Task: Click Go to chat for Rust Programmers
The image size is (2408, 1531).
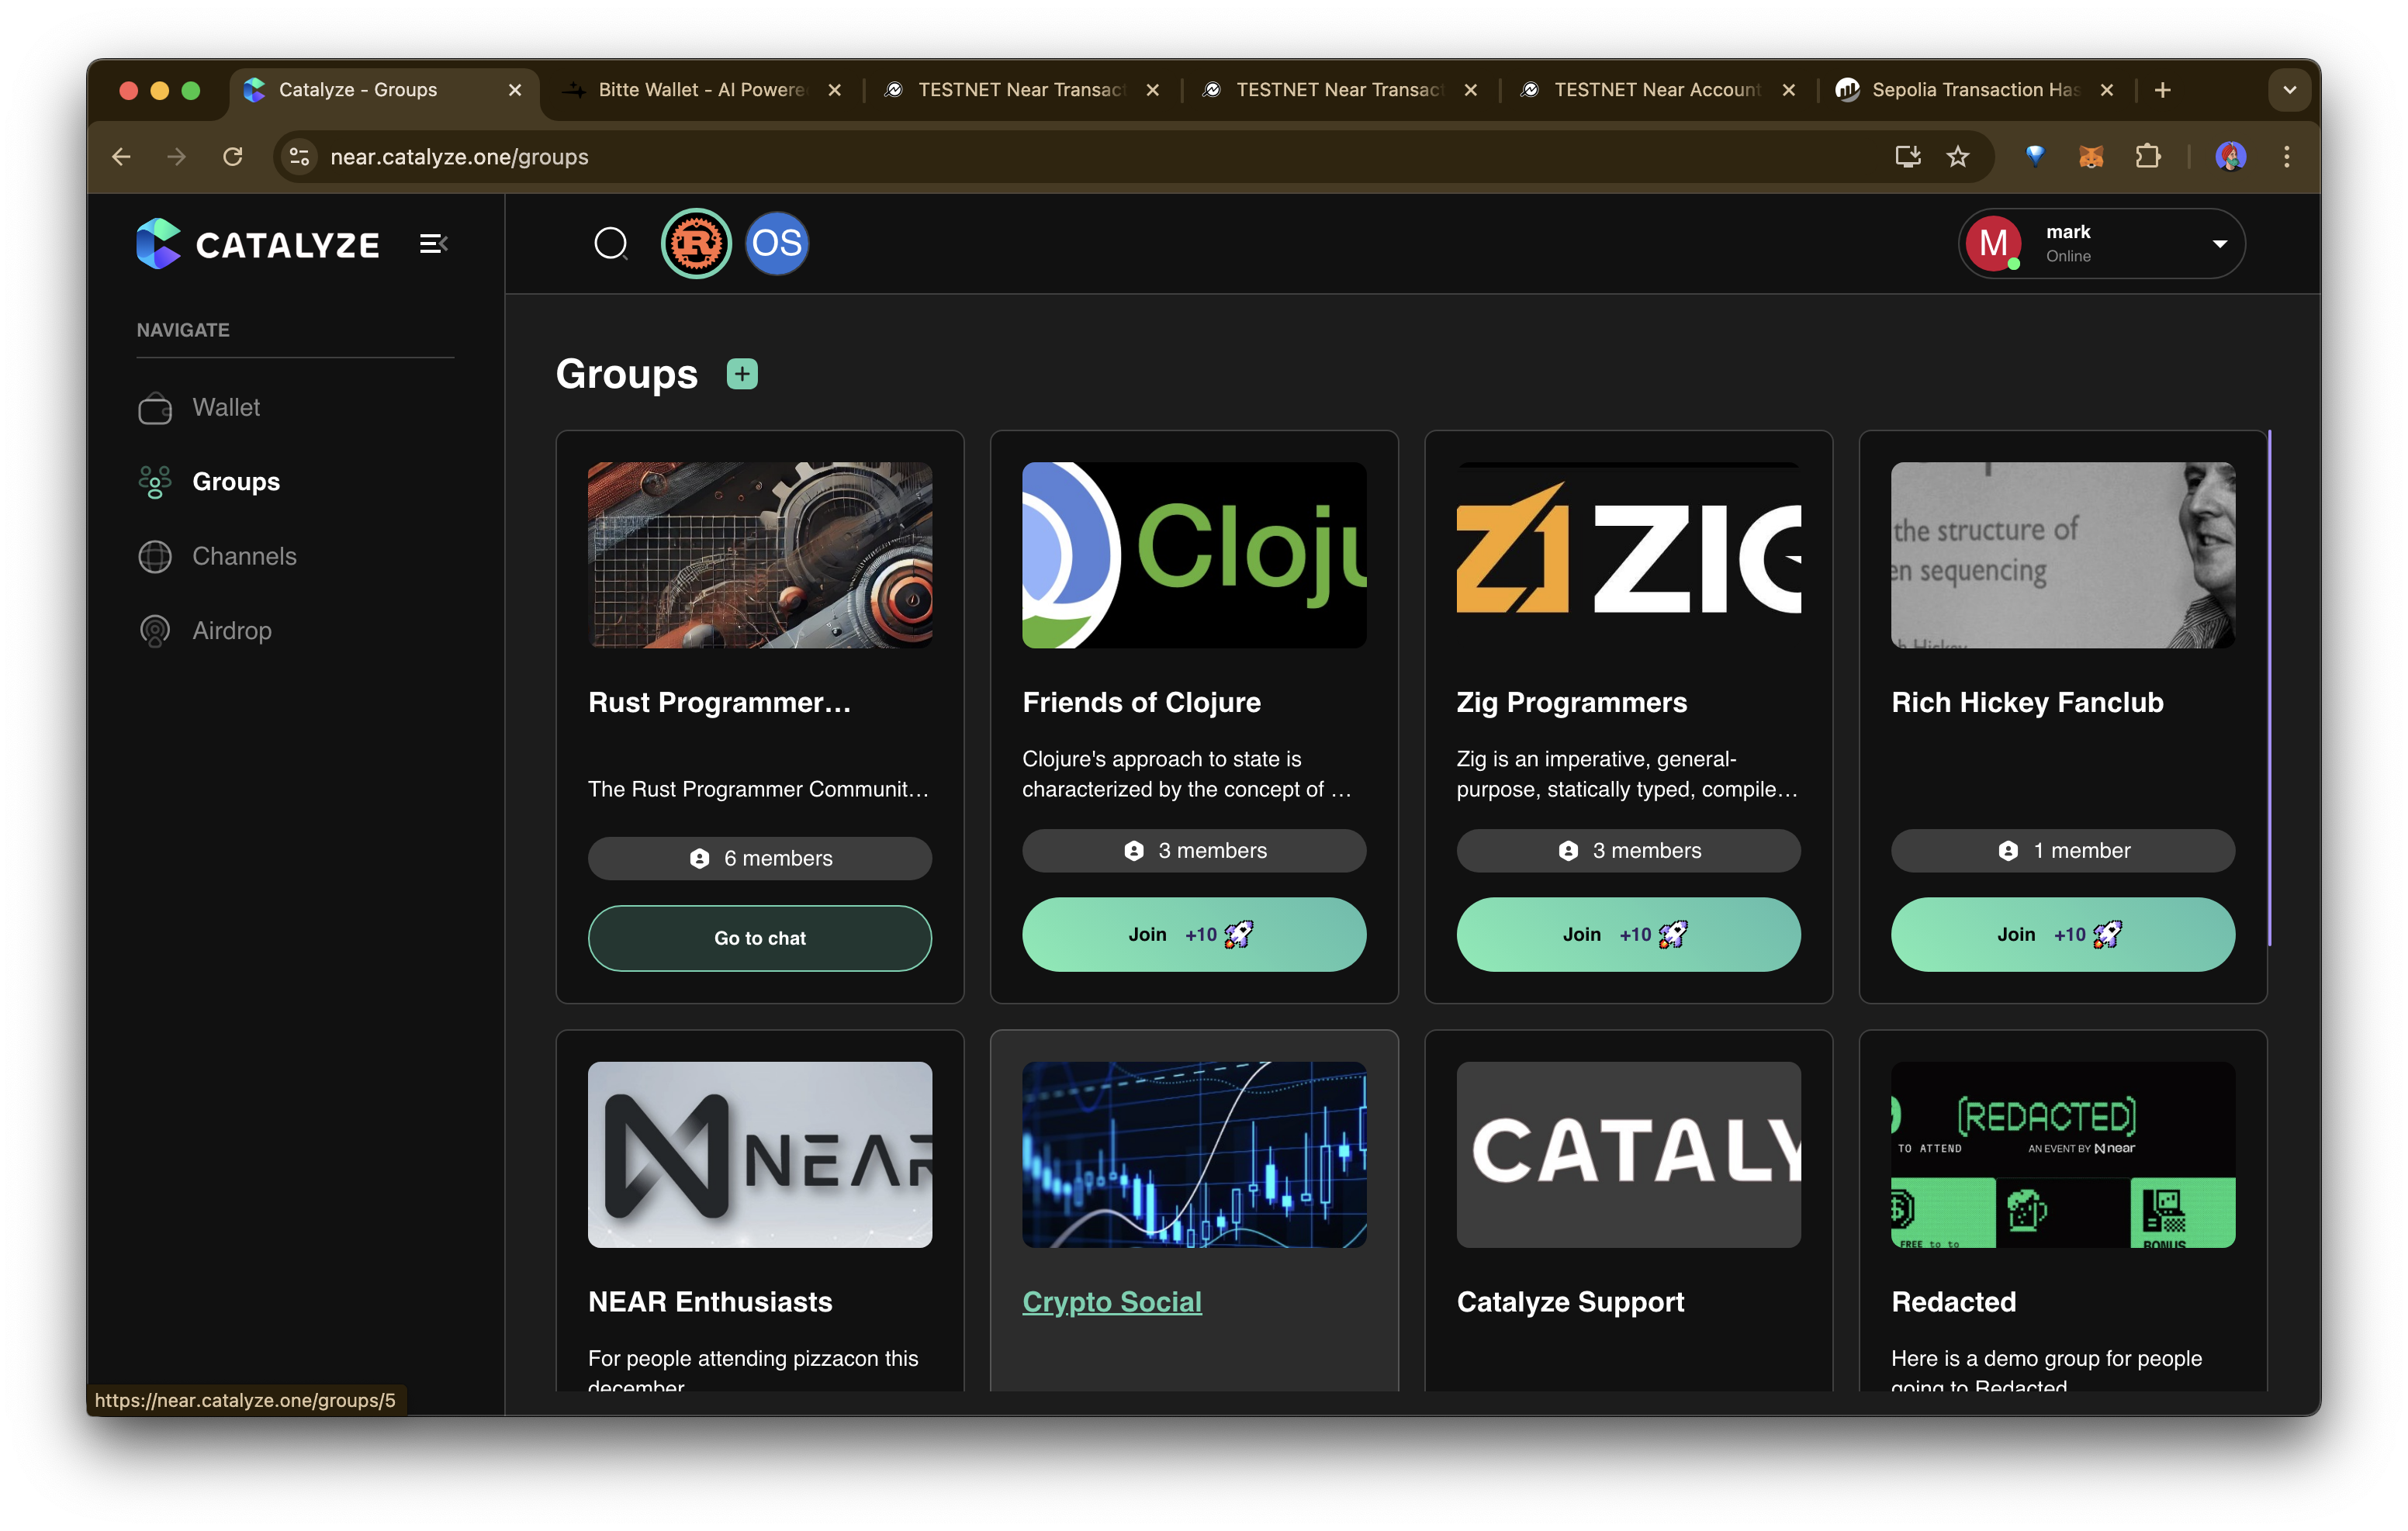Action: (x=759, y=938)
